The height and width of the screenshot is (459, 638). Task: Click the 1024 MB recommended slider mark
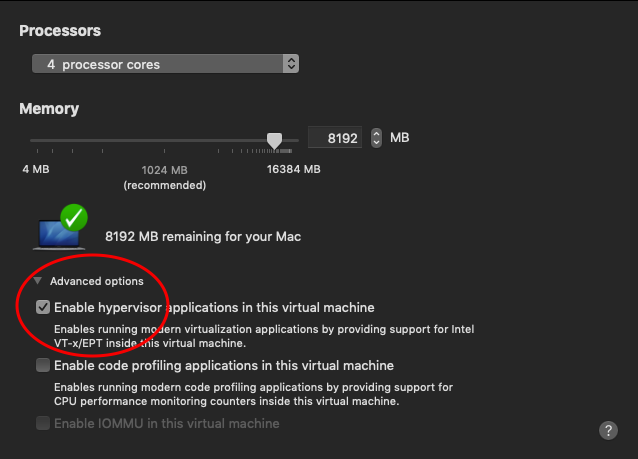coord(165,169)
